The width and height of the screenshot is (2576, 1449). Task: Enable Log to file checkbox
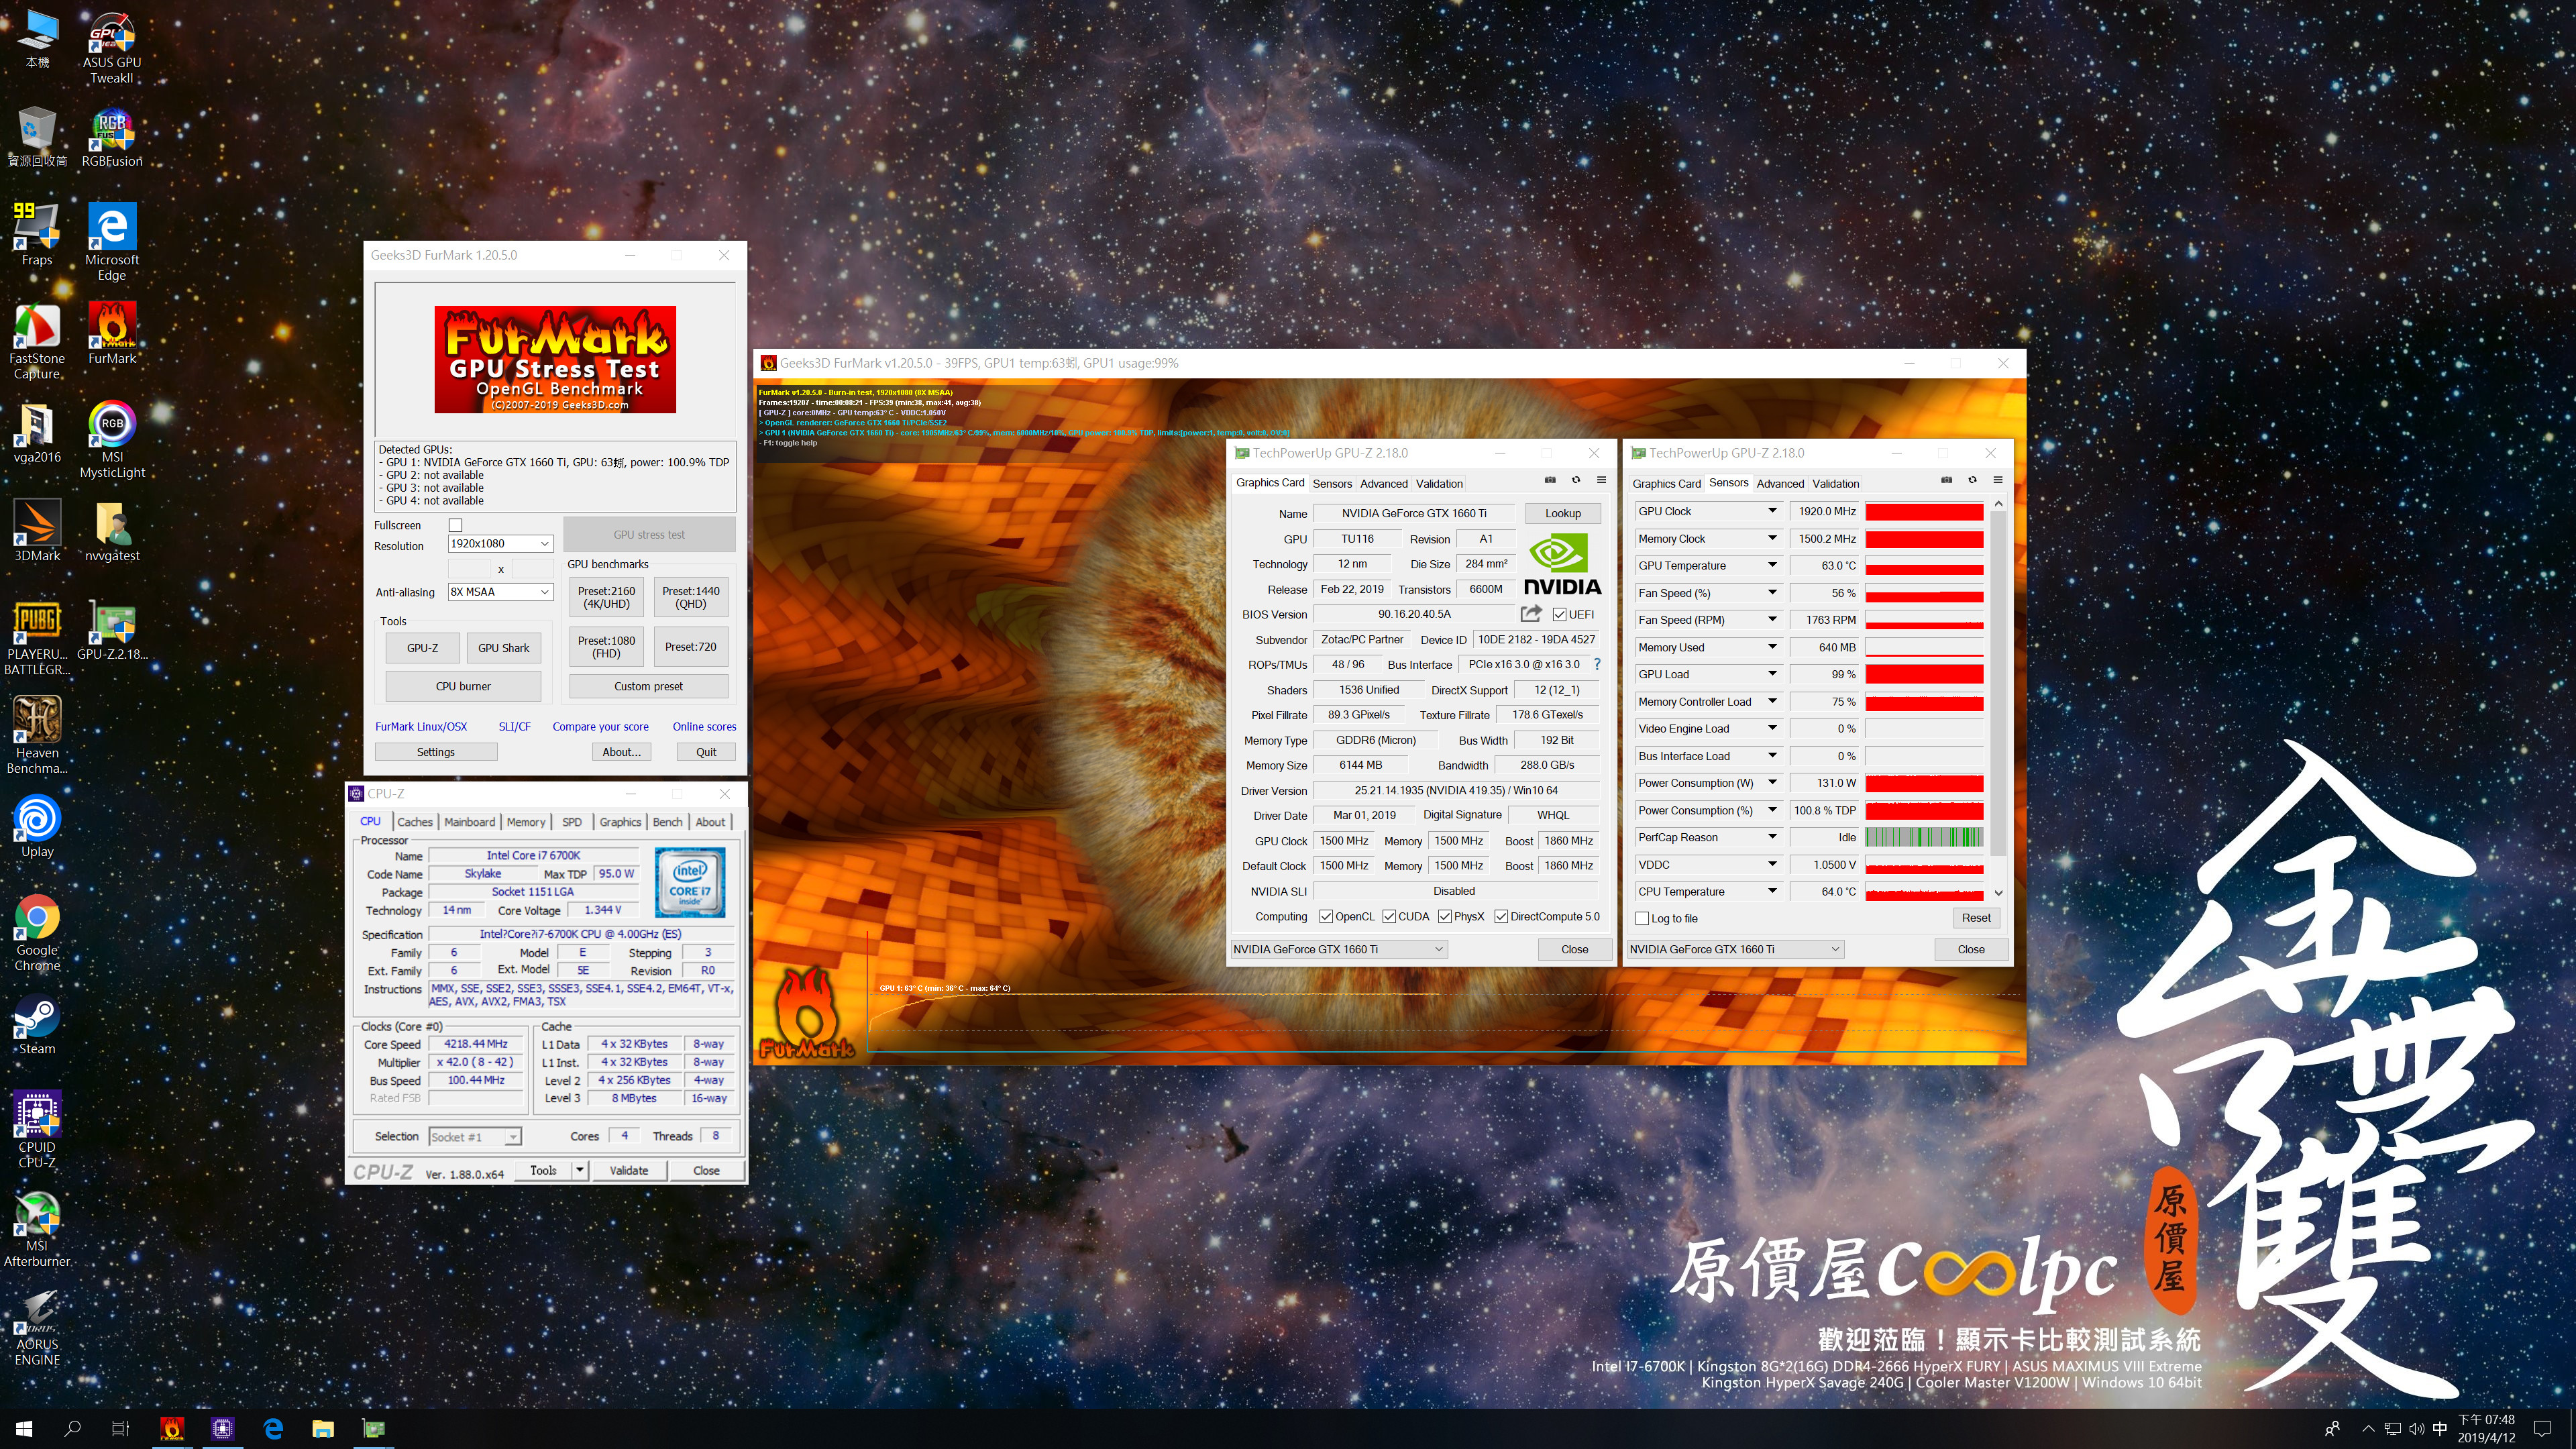click(x=1642, y=918)
